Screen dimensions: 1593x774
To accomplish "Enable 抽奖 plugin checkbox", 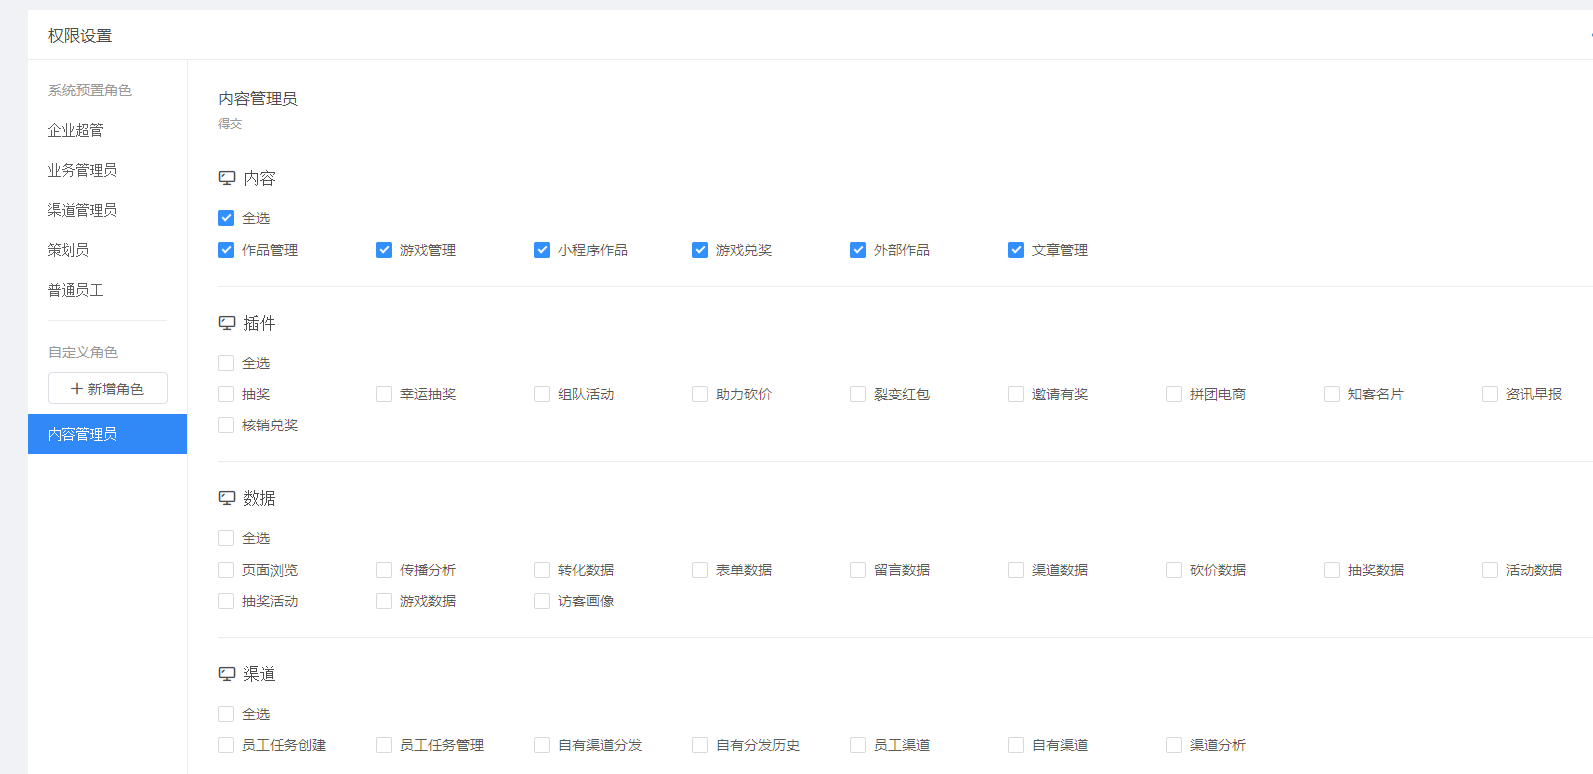I will pos(226,394).
